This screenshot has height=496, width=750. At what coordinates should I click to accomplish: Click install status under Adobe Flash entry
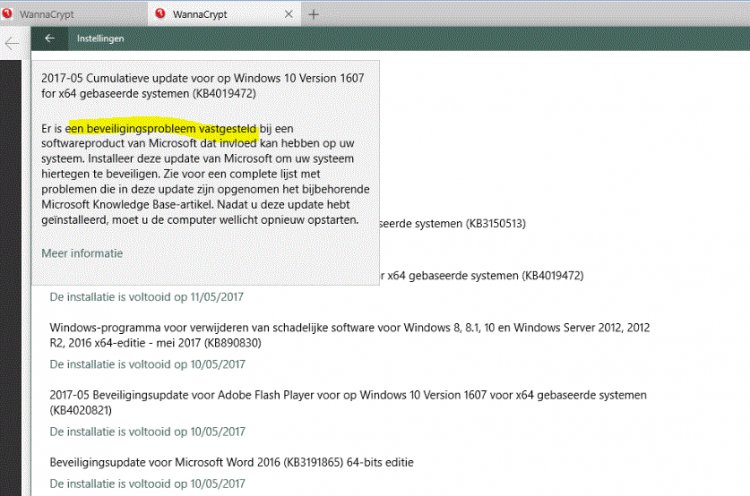tap(147, 432)
